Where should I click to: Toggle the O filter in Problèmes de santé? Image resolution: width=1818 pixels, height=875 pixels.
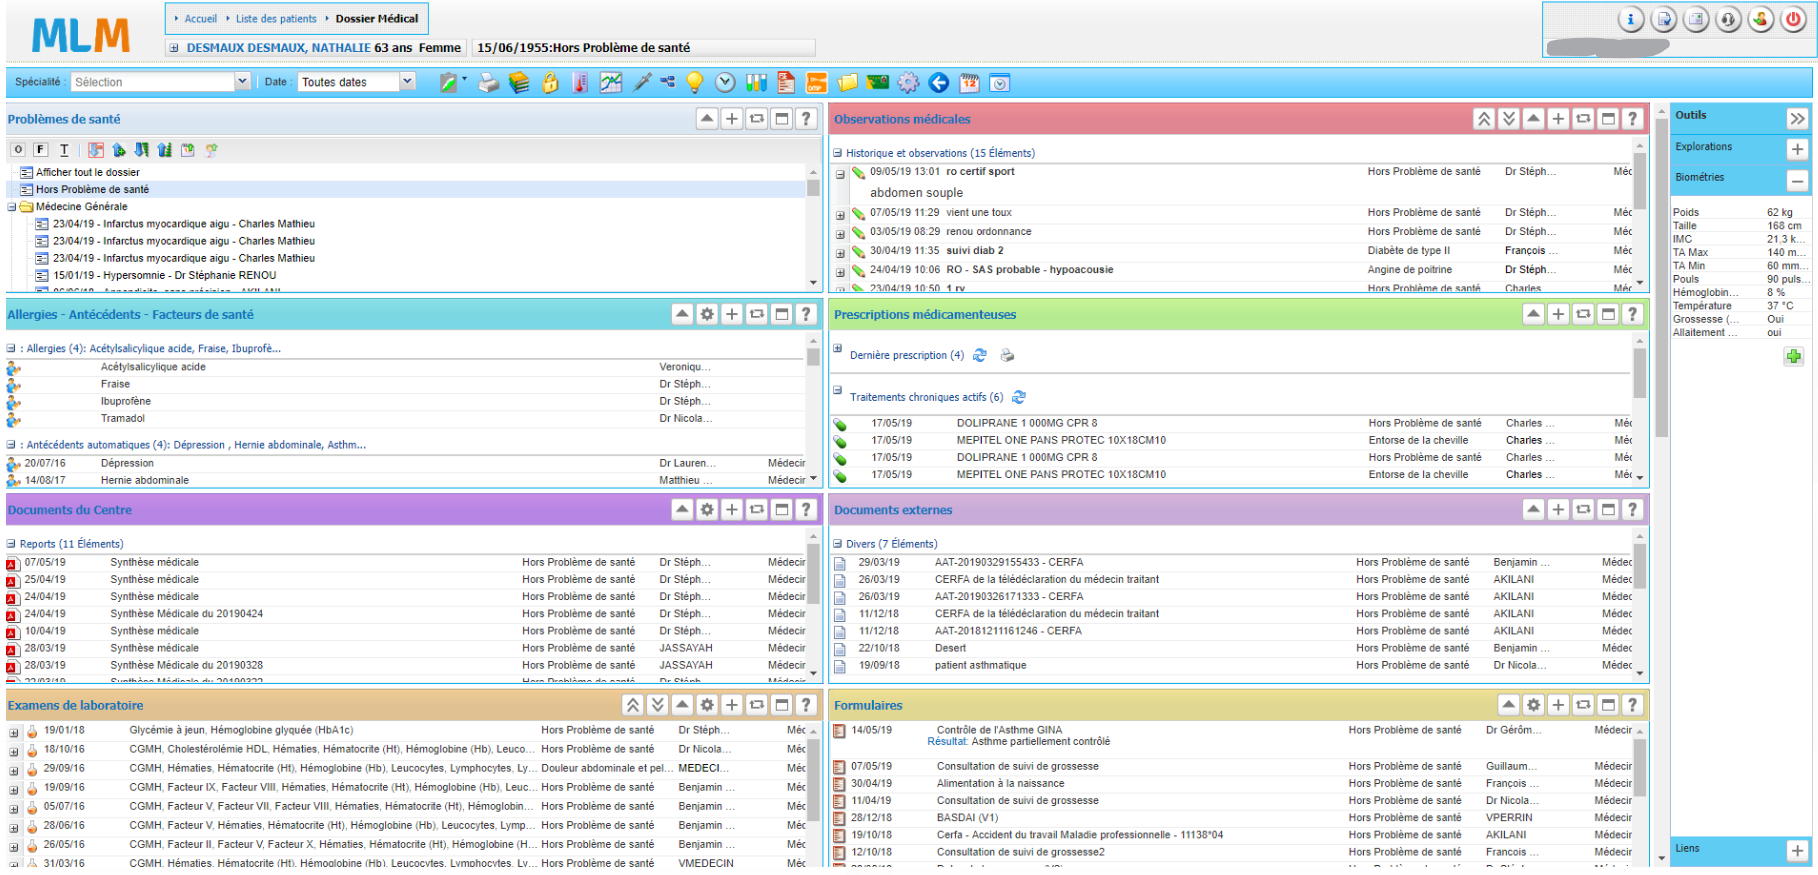18,150
